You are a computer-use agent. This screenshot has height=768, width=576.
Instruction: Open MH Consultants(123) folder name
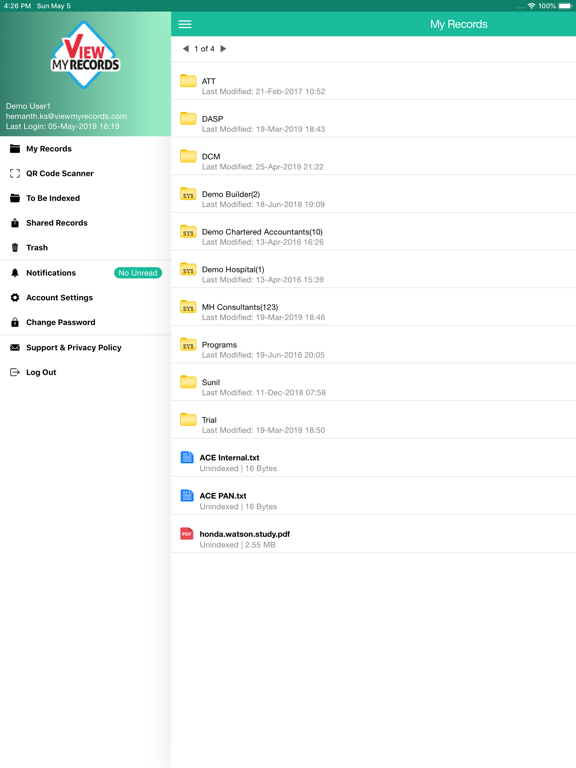(x=240, y=307)
